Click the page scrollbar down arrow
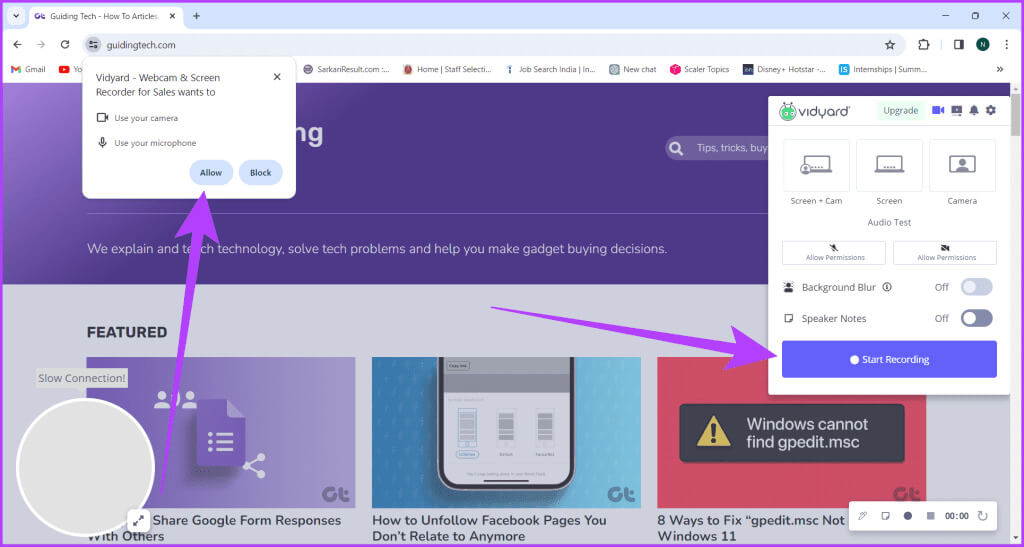1024x547 pixels. pos(1016,538)
